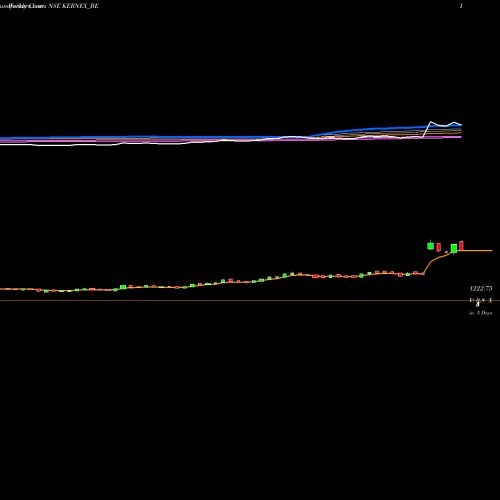Click the white indicator line's peak in the upper panel
The width and height of the screenshot is (500, 500).
[x=431, y=122]
